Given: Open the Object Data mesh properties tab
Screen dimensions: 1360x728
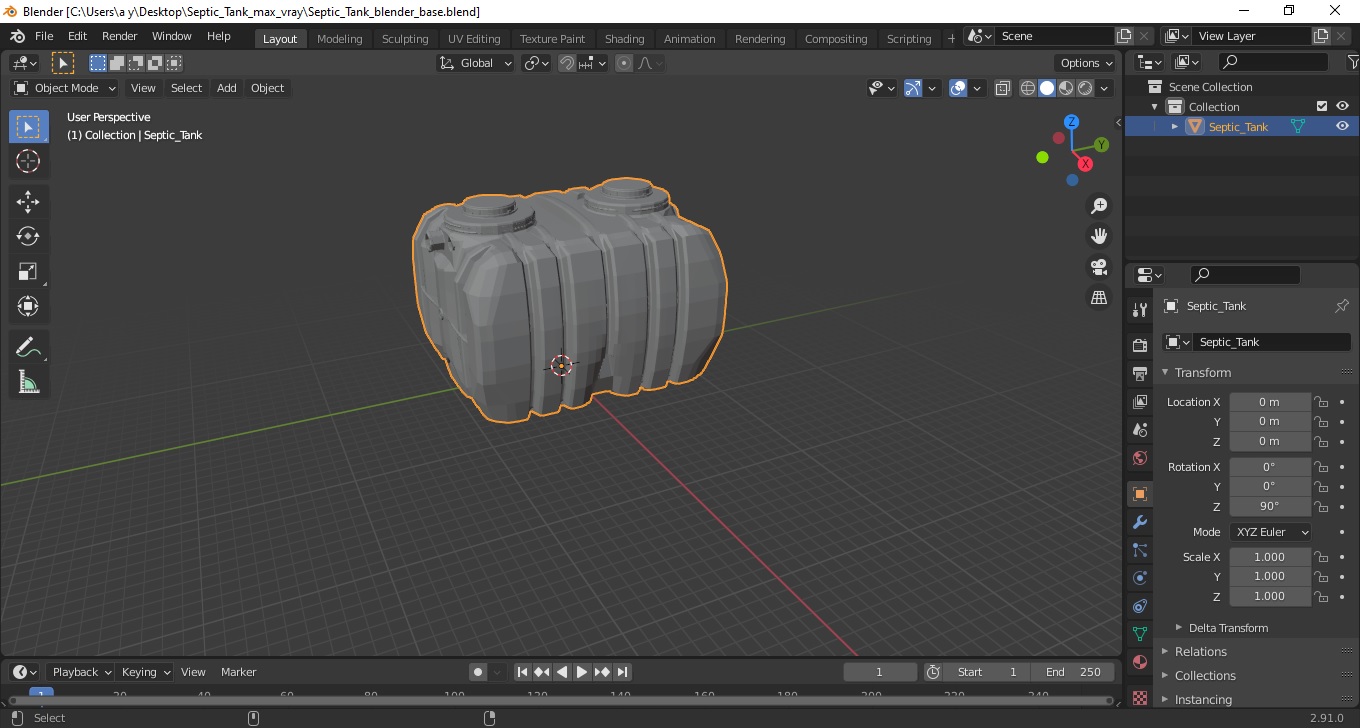Looking at the screenshot, I should (x=1139, y=634).
